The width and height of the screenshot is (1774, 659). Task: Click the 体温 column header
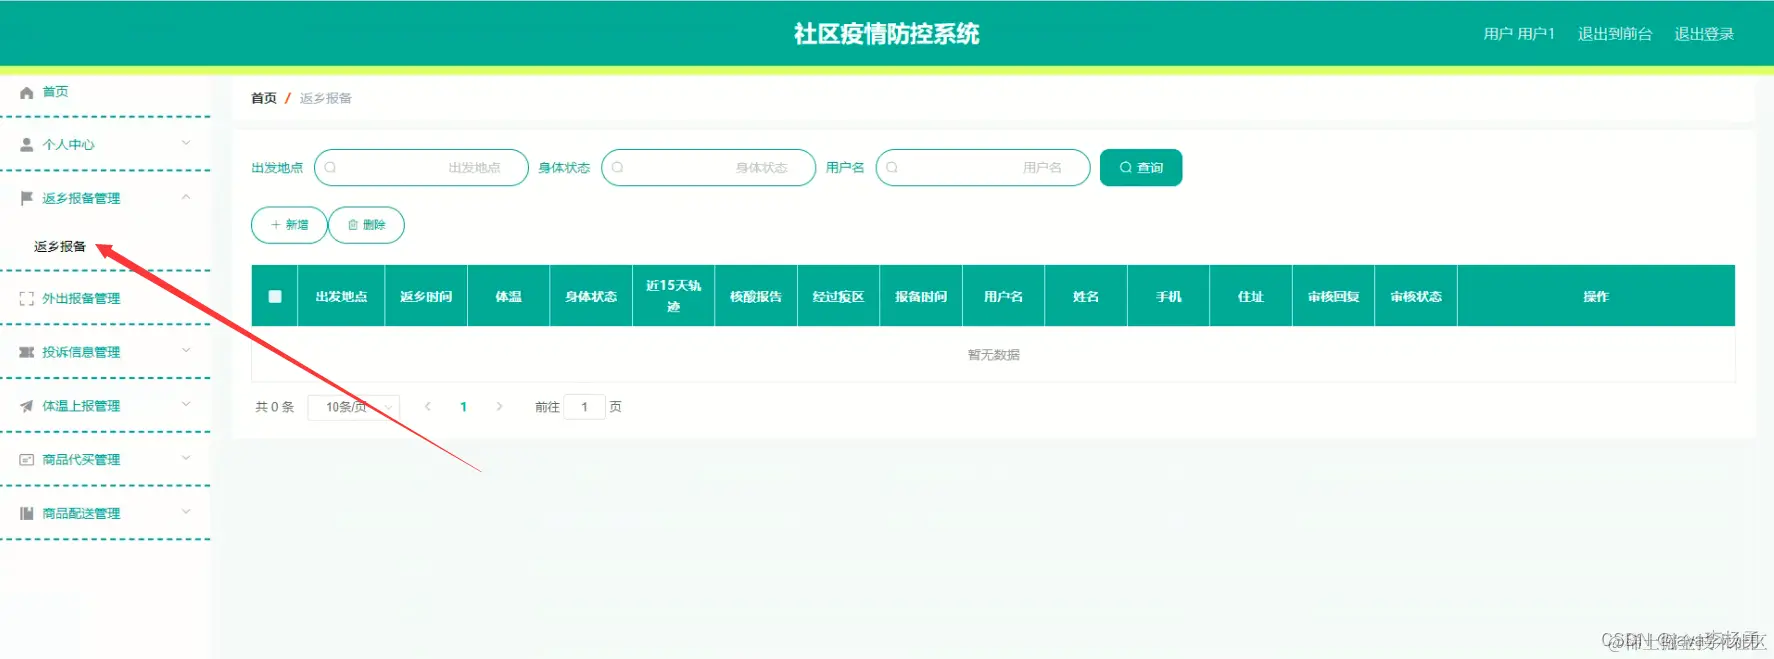509,296
